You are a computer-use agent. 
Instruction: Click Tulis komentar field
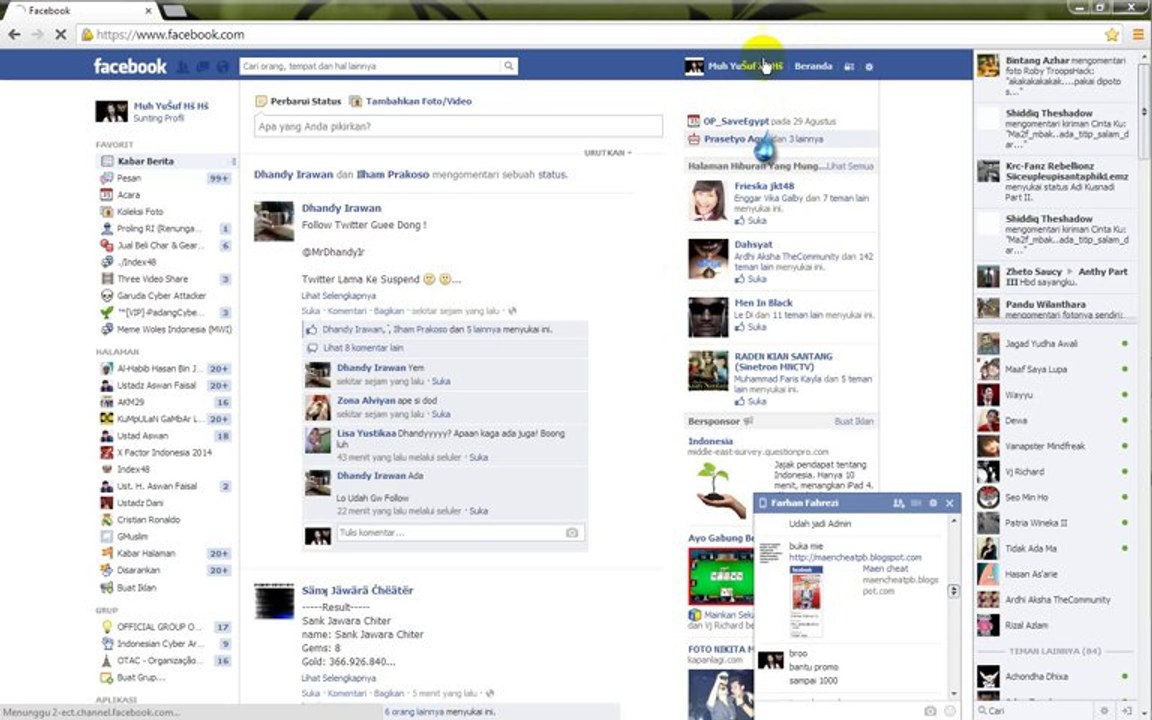pos(449,533)
